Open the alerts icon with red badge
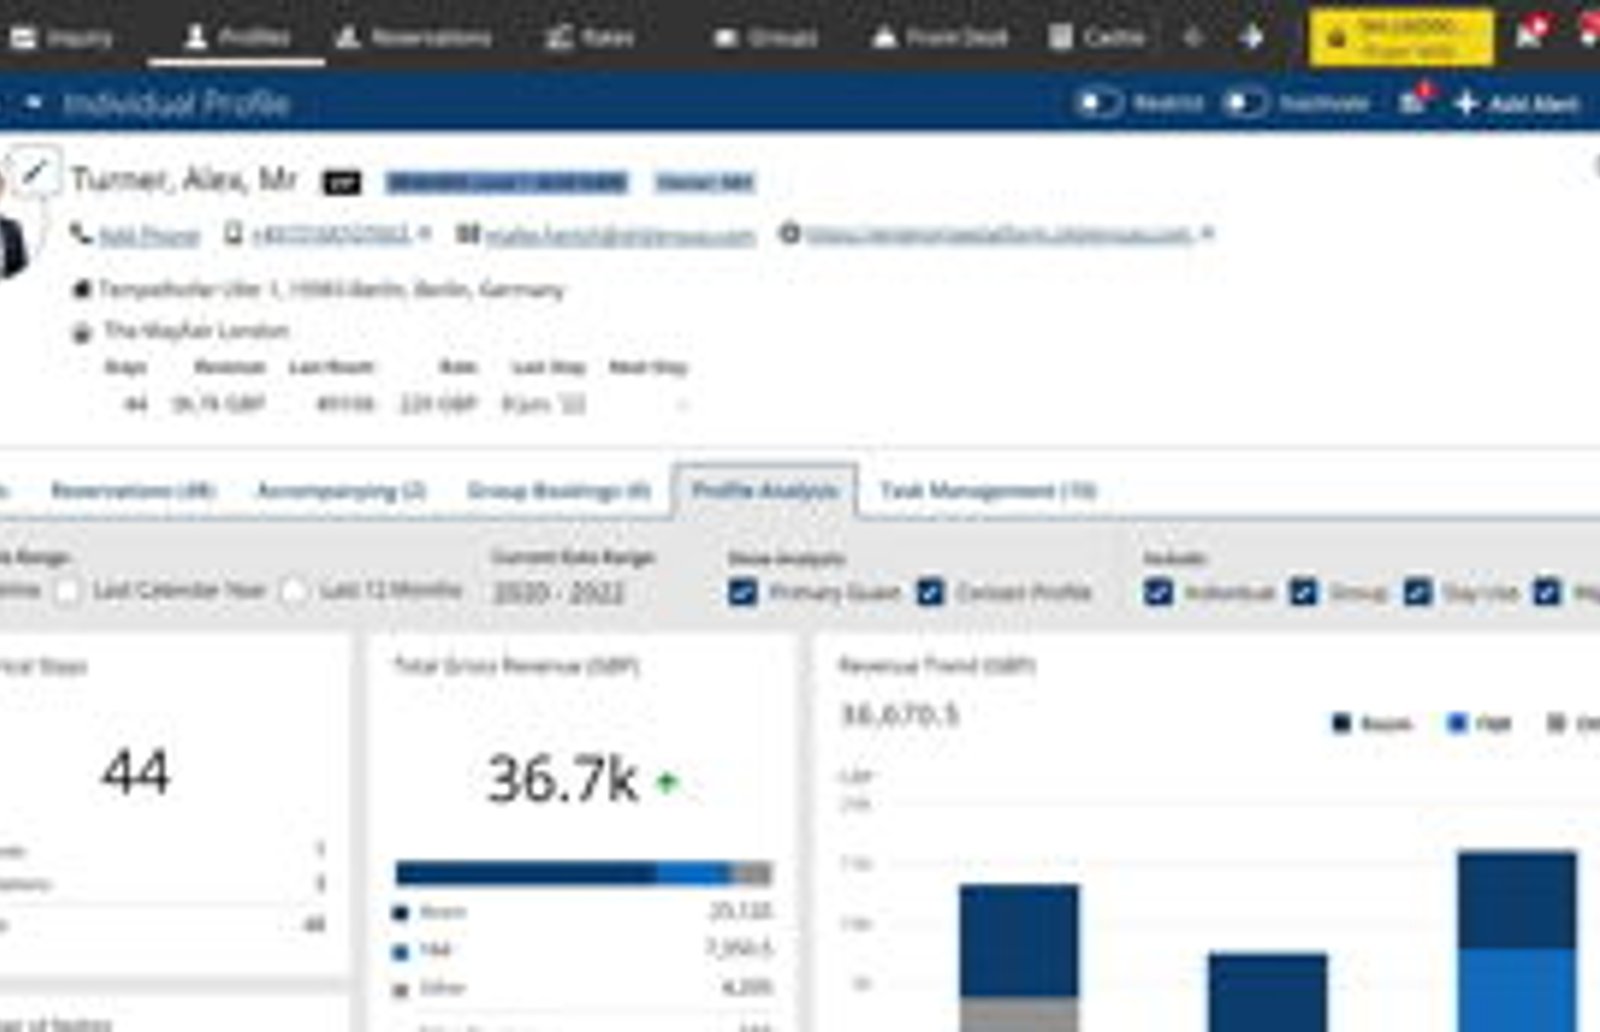Viewport: 1600px width, 1032px height. [1415, 100]
